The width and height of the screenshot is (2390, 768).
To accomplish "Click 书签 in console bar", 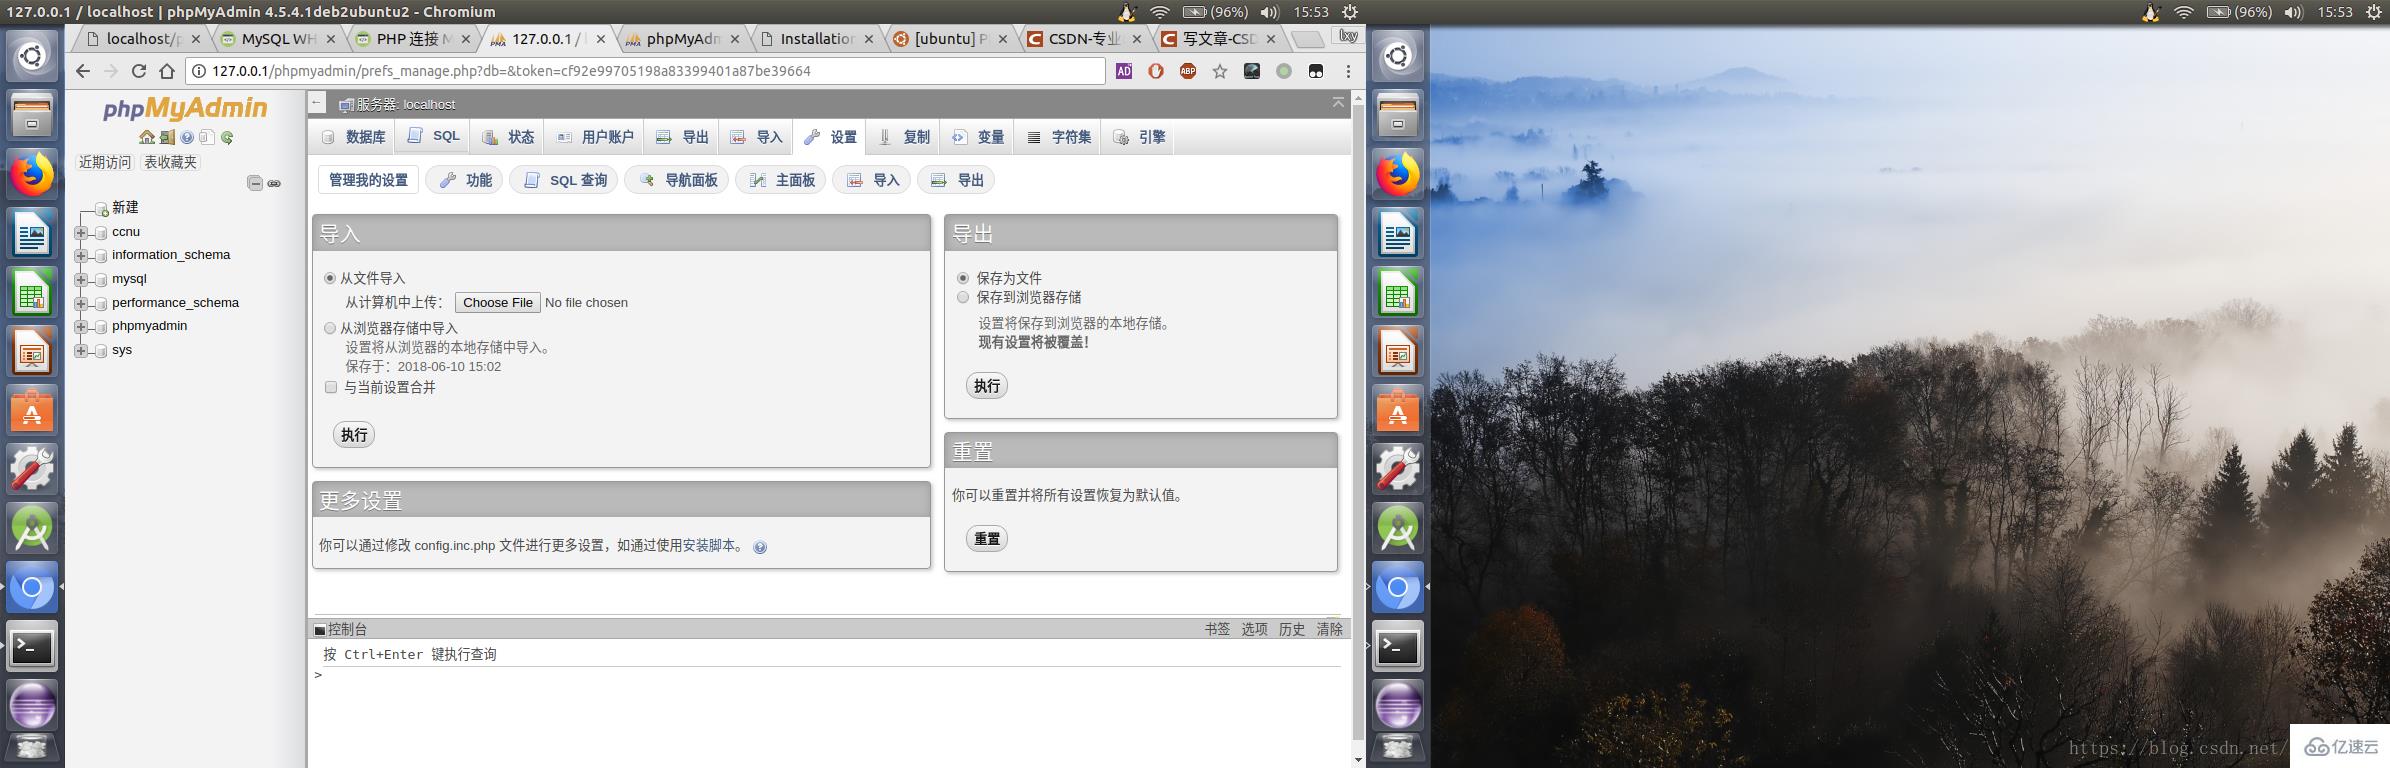I will point(1217,629).
